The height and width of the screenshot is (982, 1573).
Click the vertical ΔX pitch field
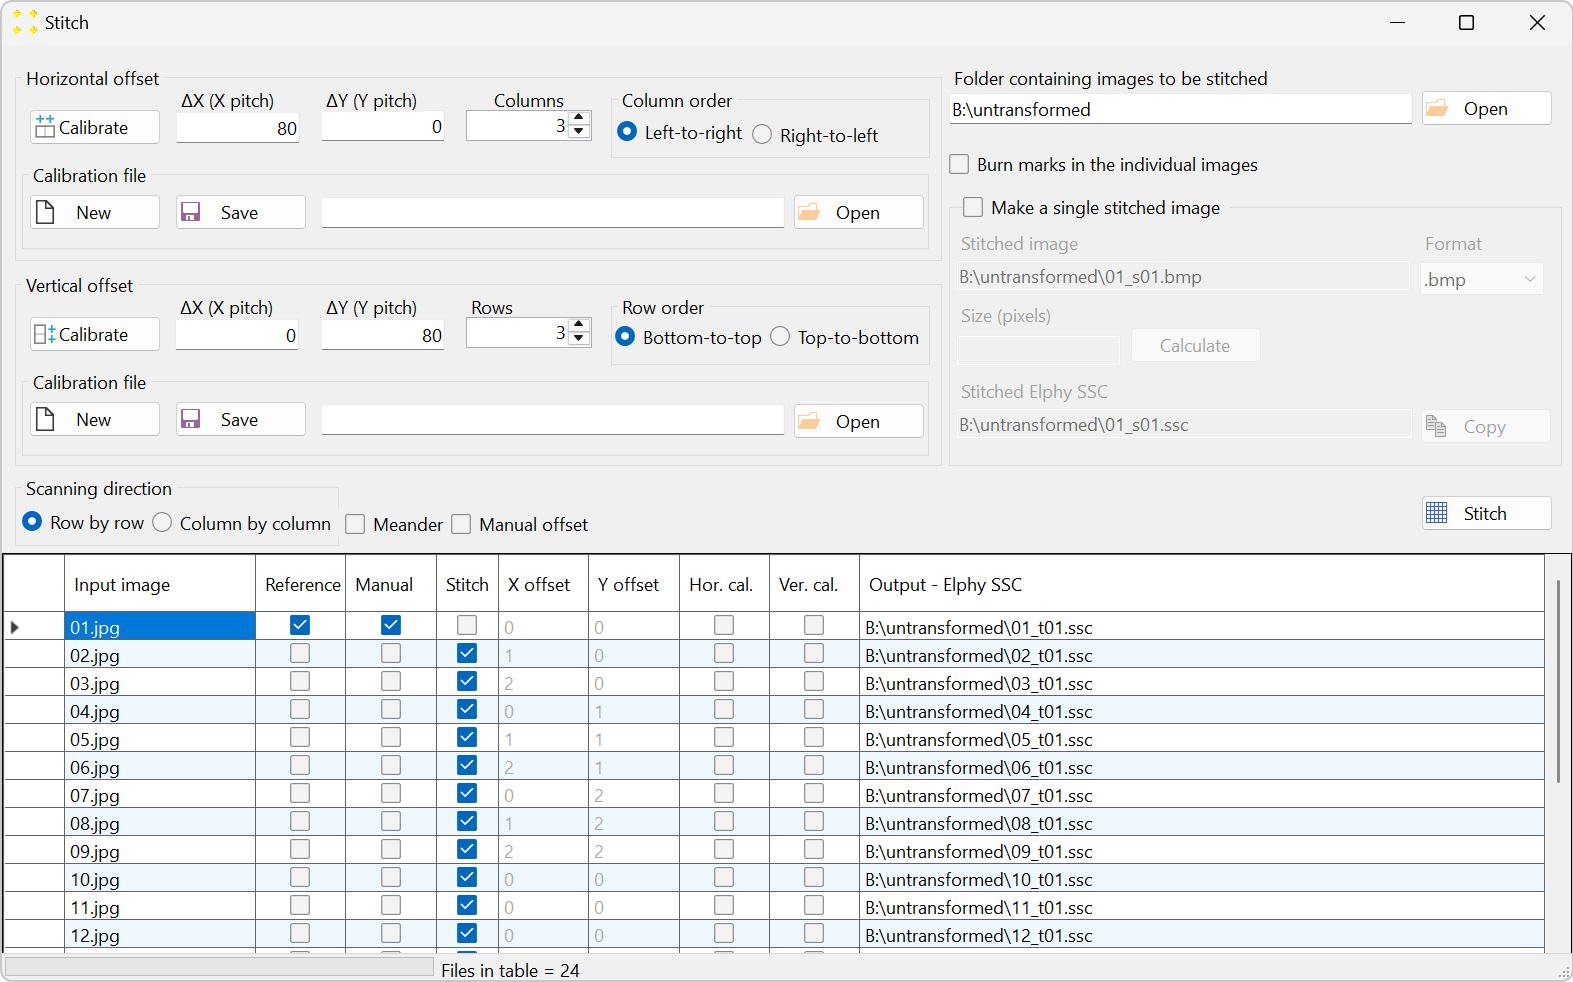[237, 335]
